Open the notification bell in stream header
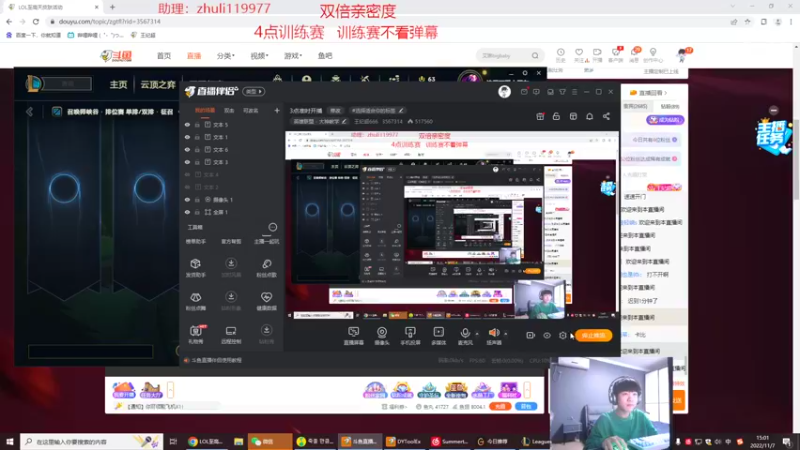Image resolution: width=800 pixels, height=450 pixels. point(589,116)
